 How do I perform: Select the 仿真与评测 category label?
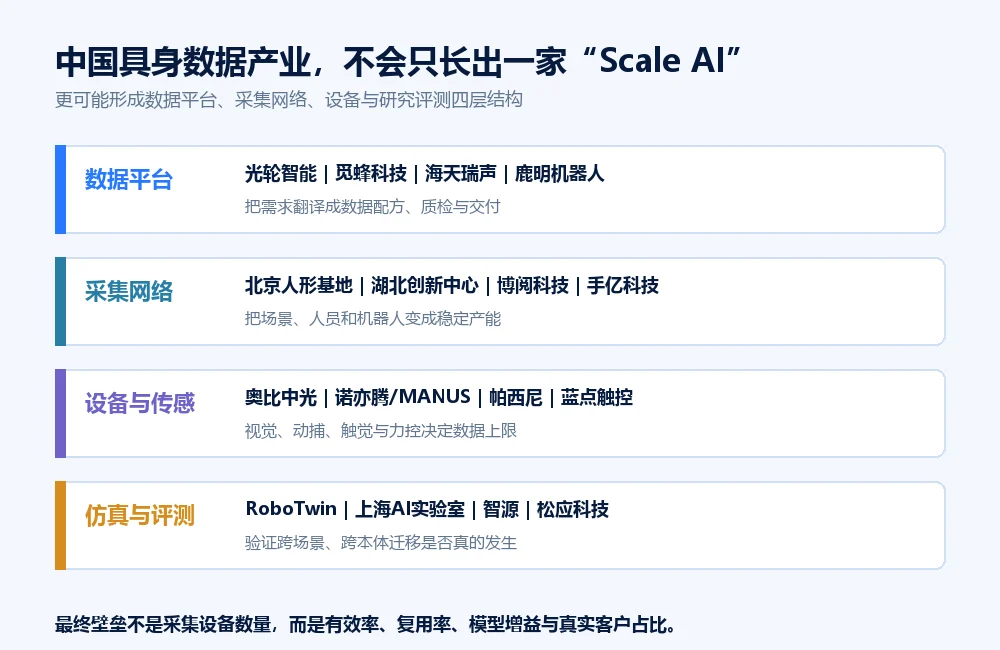tap(140, 515)
